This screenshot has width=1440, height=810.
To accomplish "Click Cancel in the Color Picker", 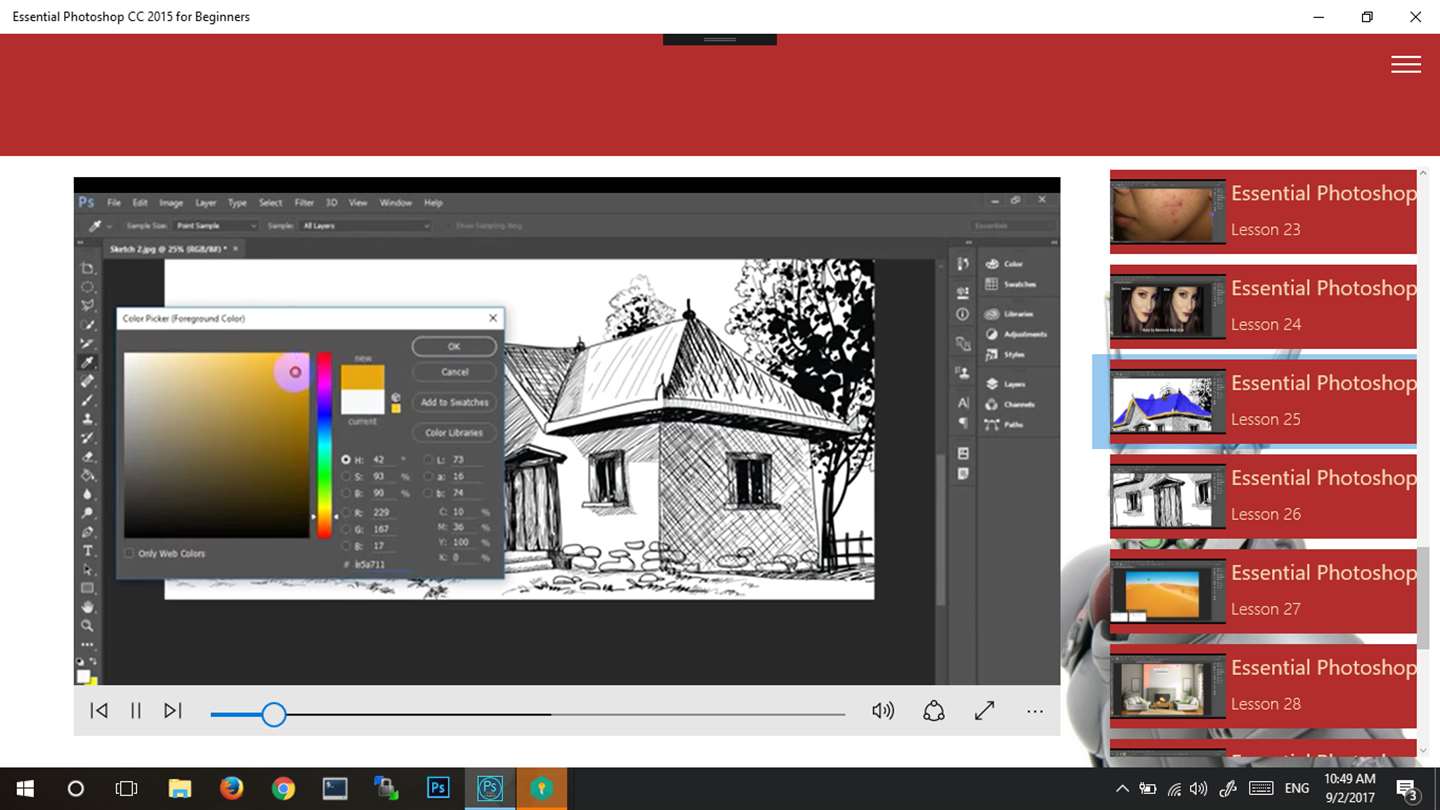I will click(x=454, y=372).
